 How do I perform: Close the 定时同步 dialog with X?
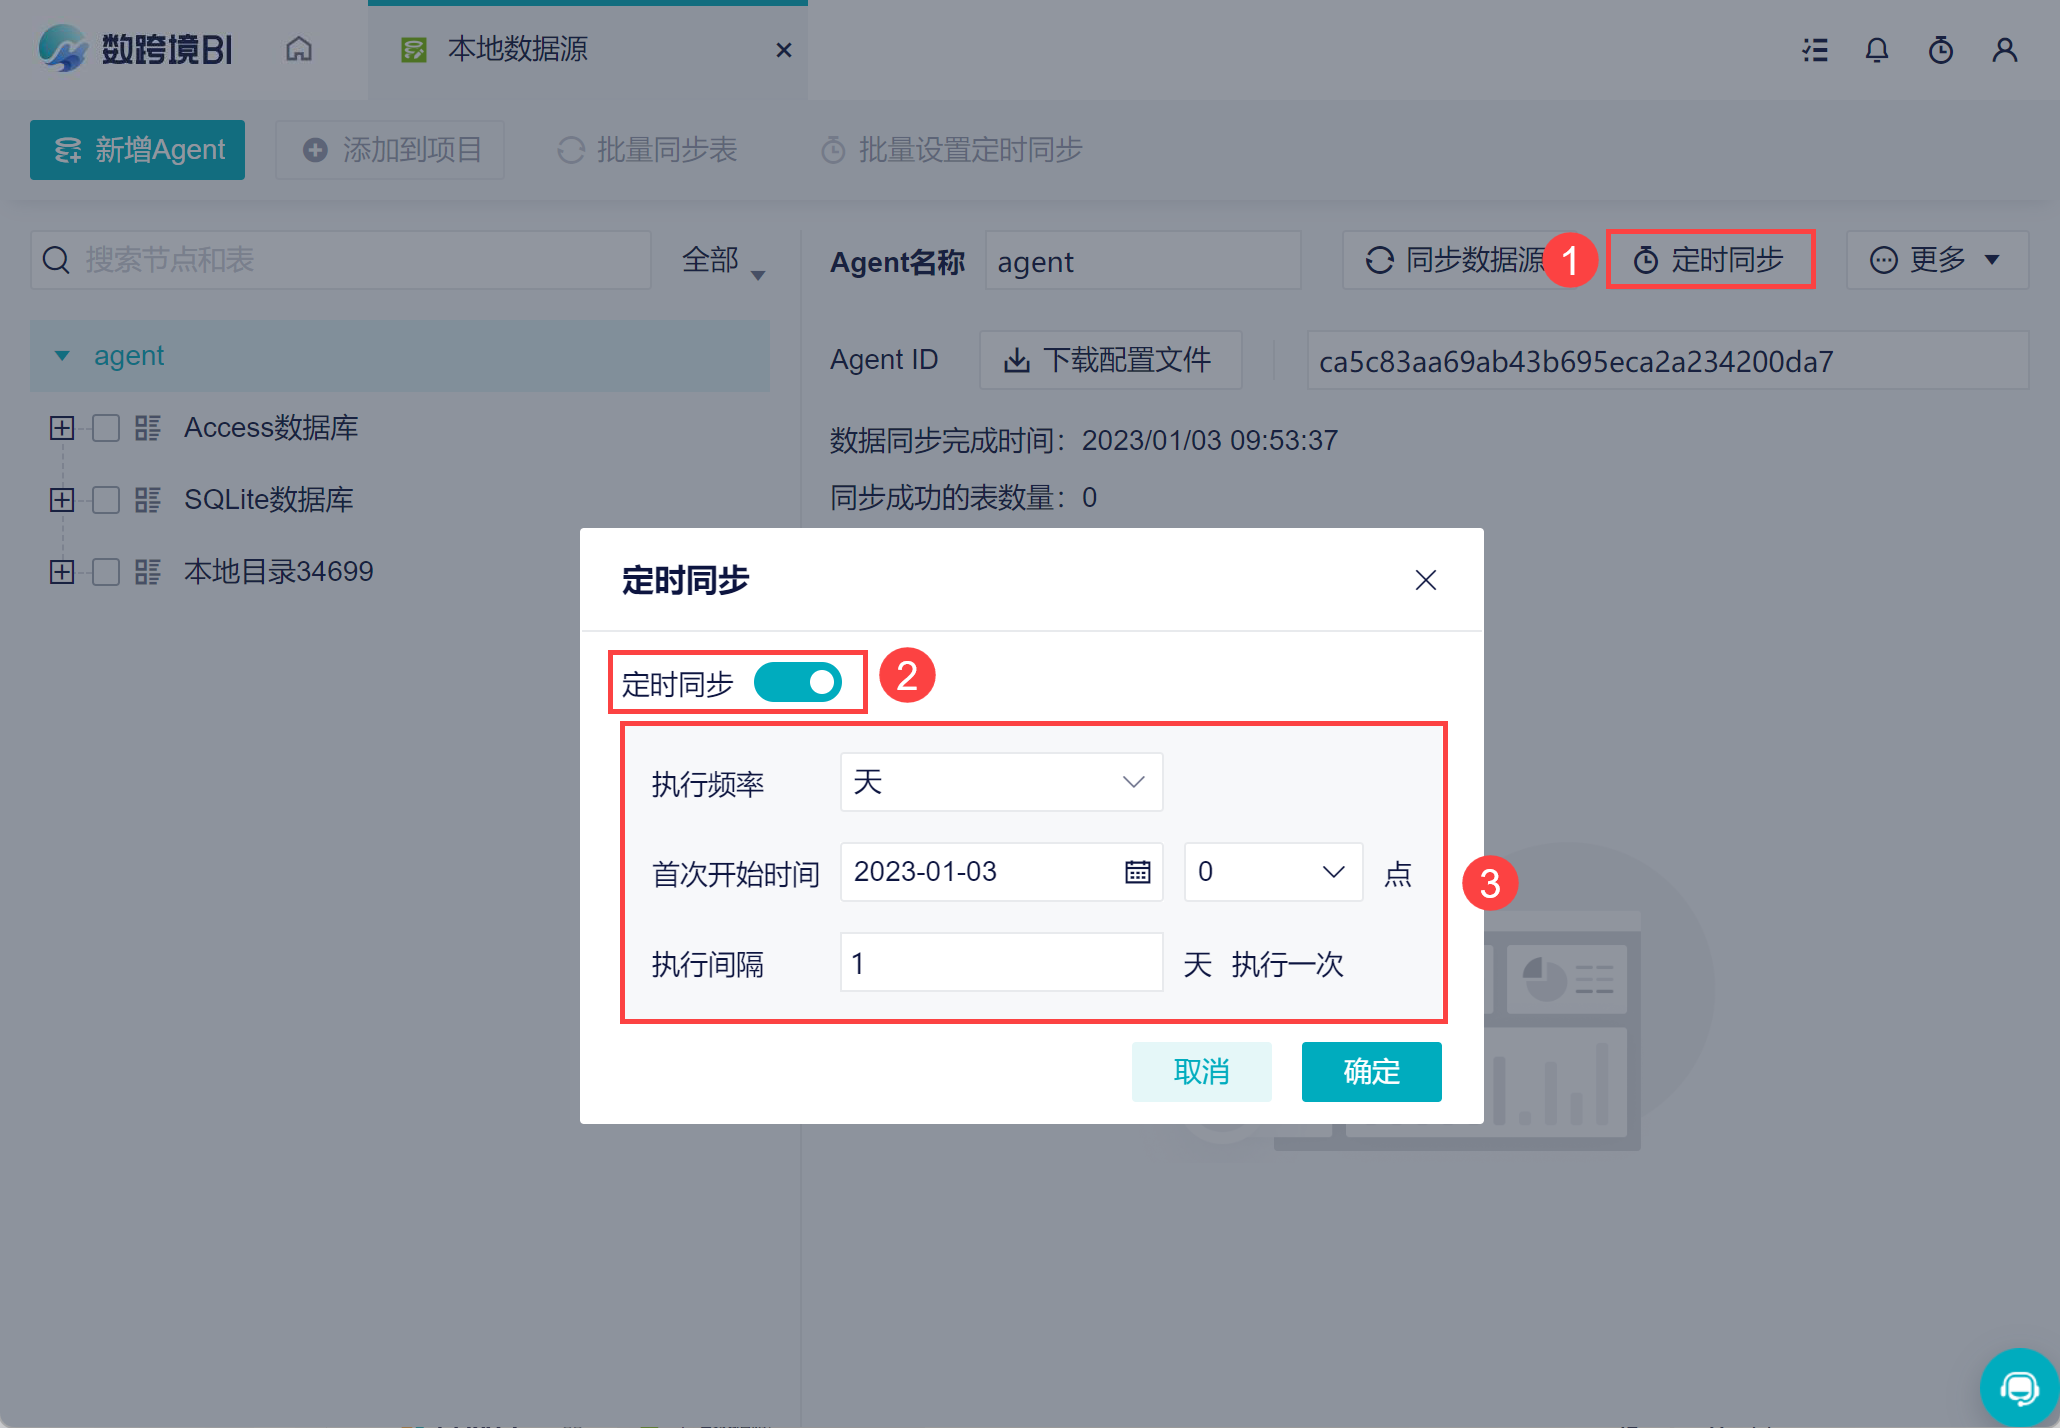(1425, 580)
